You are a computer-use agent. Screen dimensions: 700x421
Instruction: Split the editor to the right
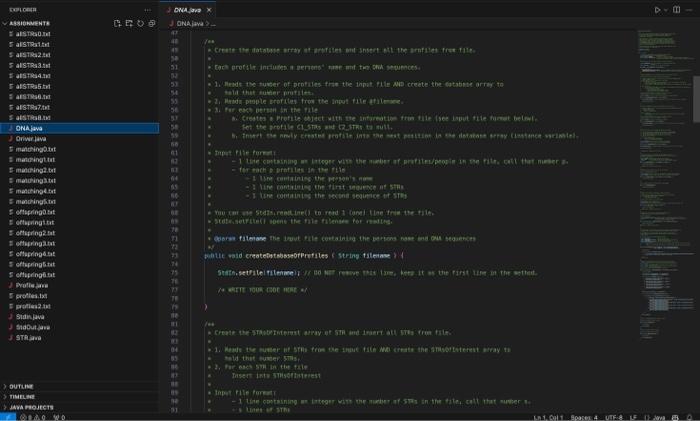coord(677,10)
